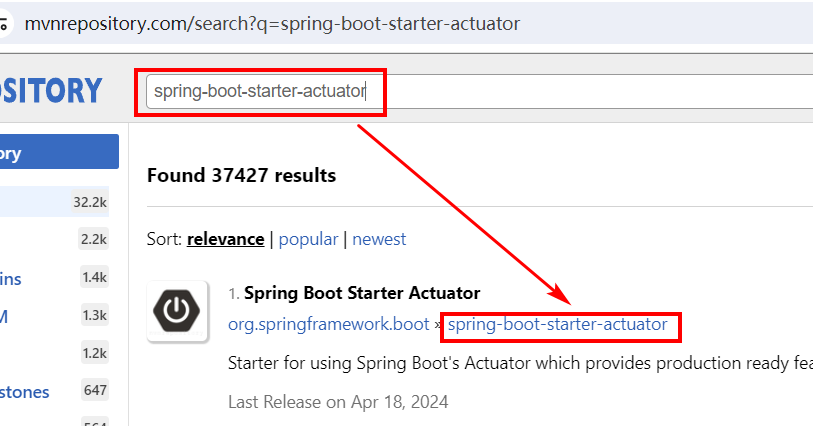Click the site info icon in address bar
The image size is (813, 426).
4,24
